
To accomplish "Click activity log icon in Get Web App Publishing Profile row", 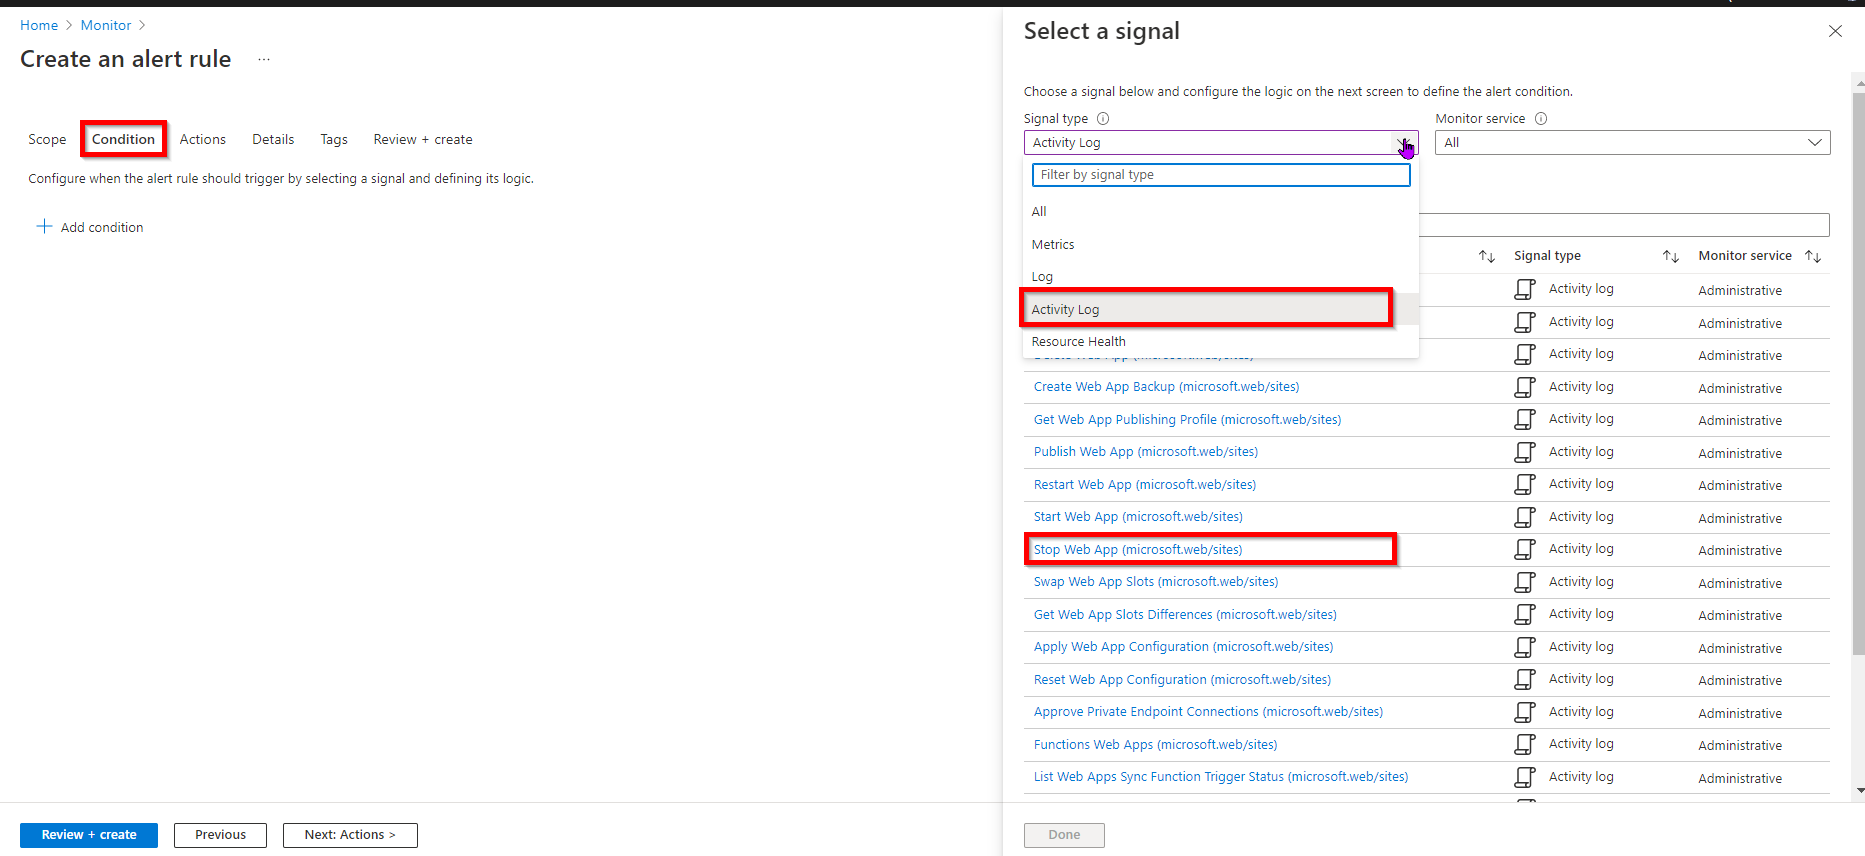I will pyautogui.click(x=1525, y=419).
